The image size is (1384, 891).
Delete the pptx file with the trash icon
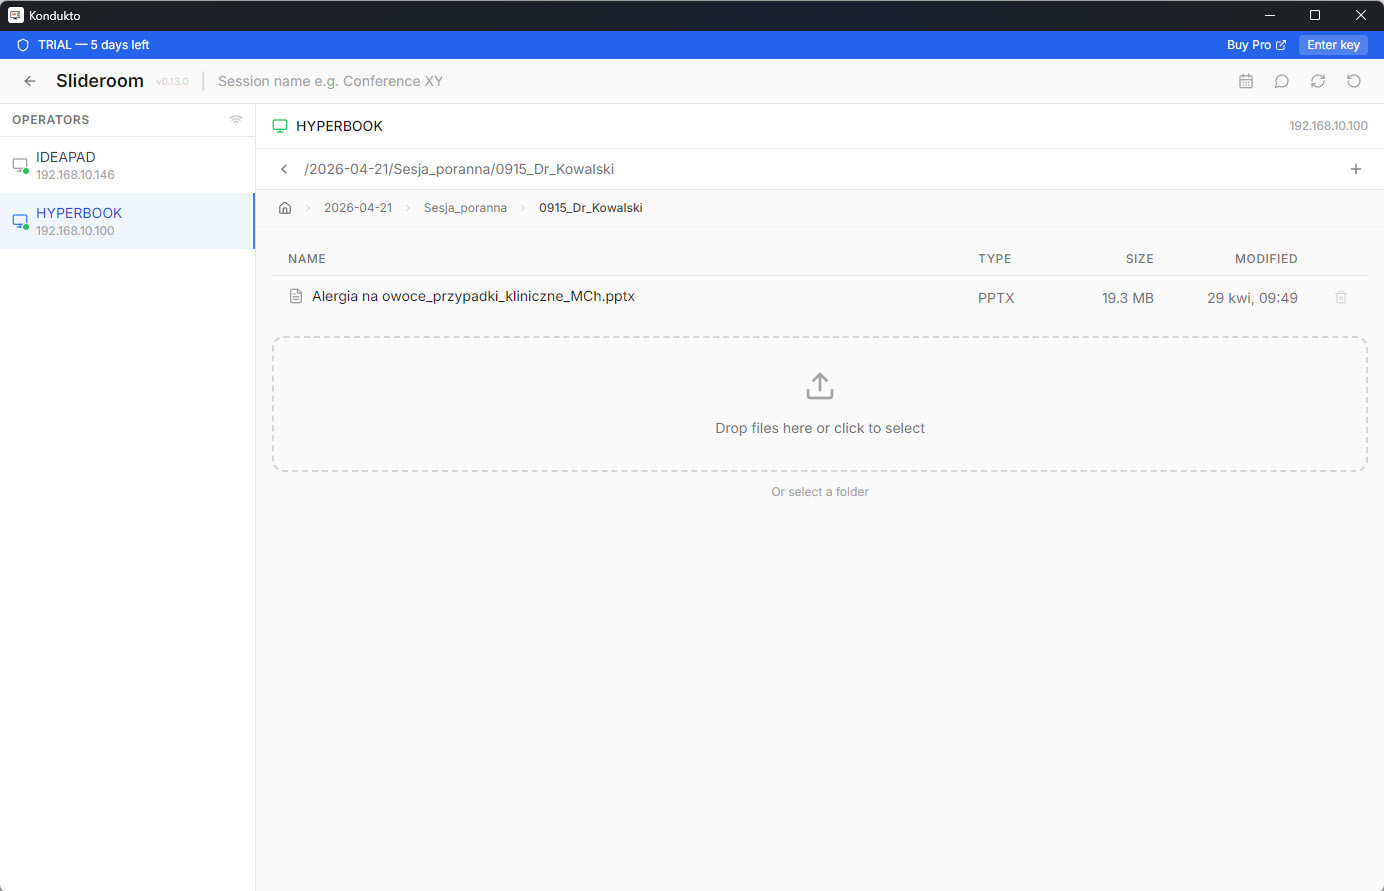click(1341, 297)
